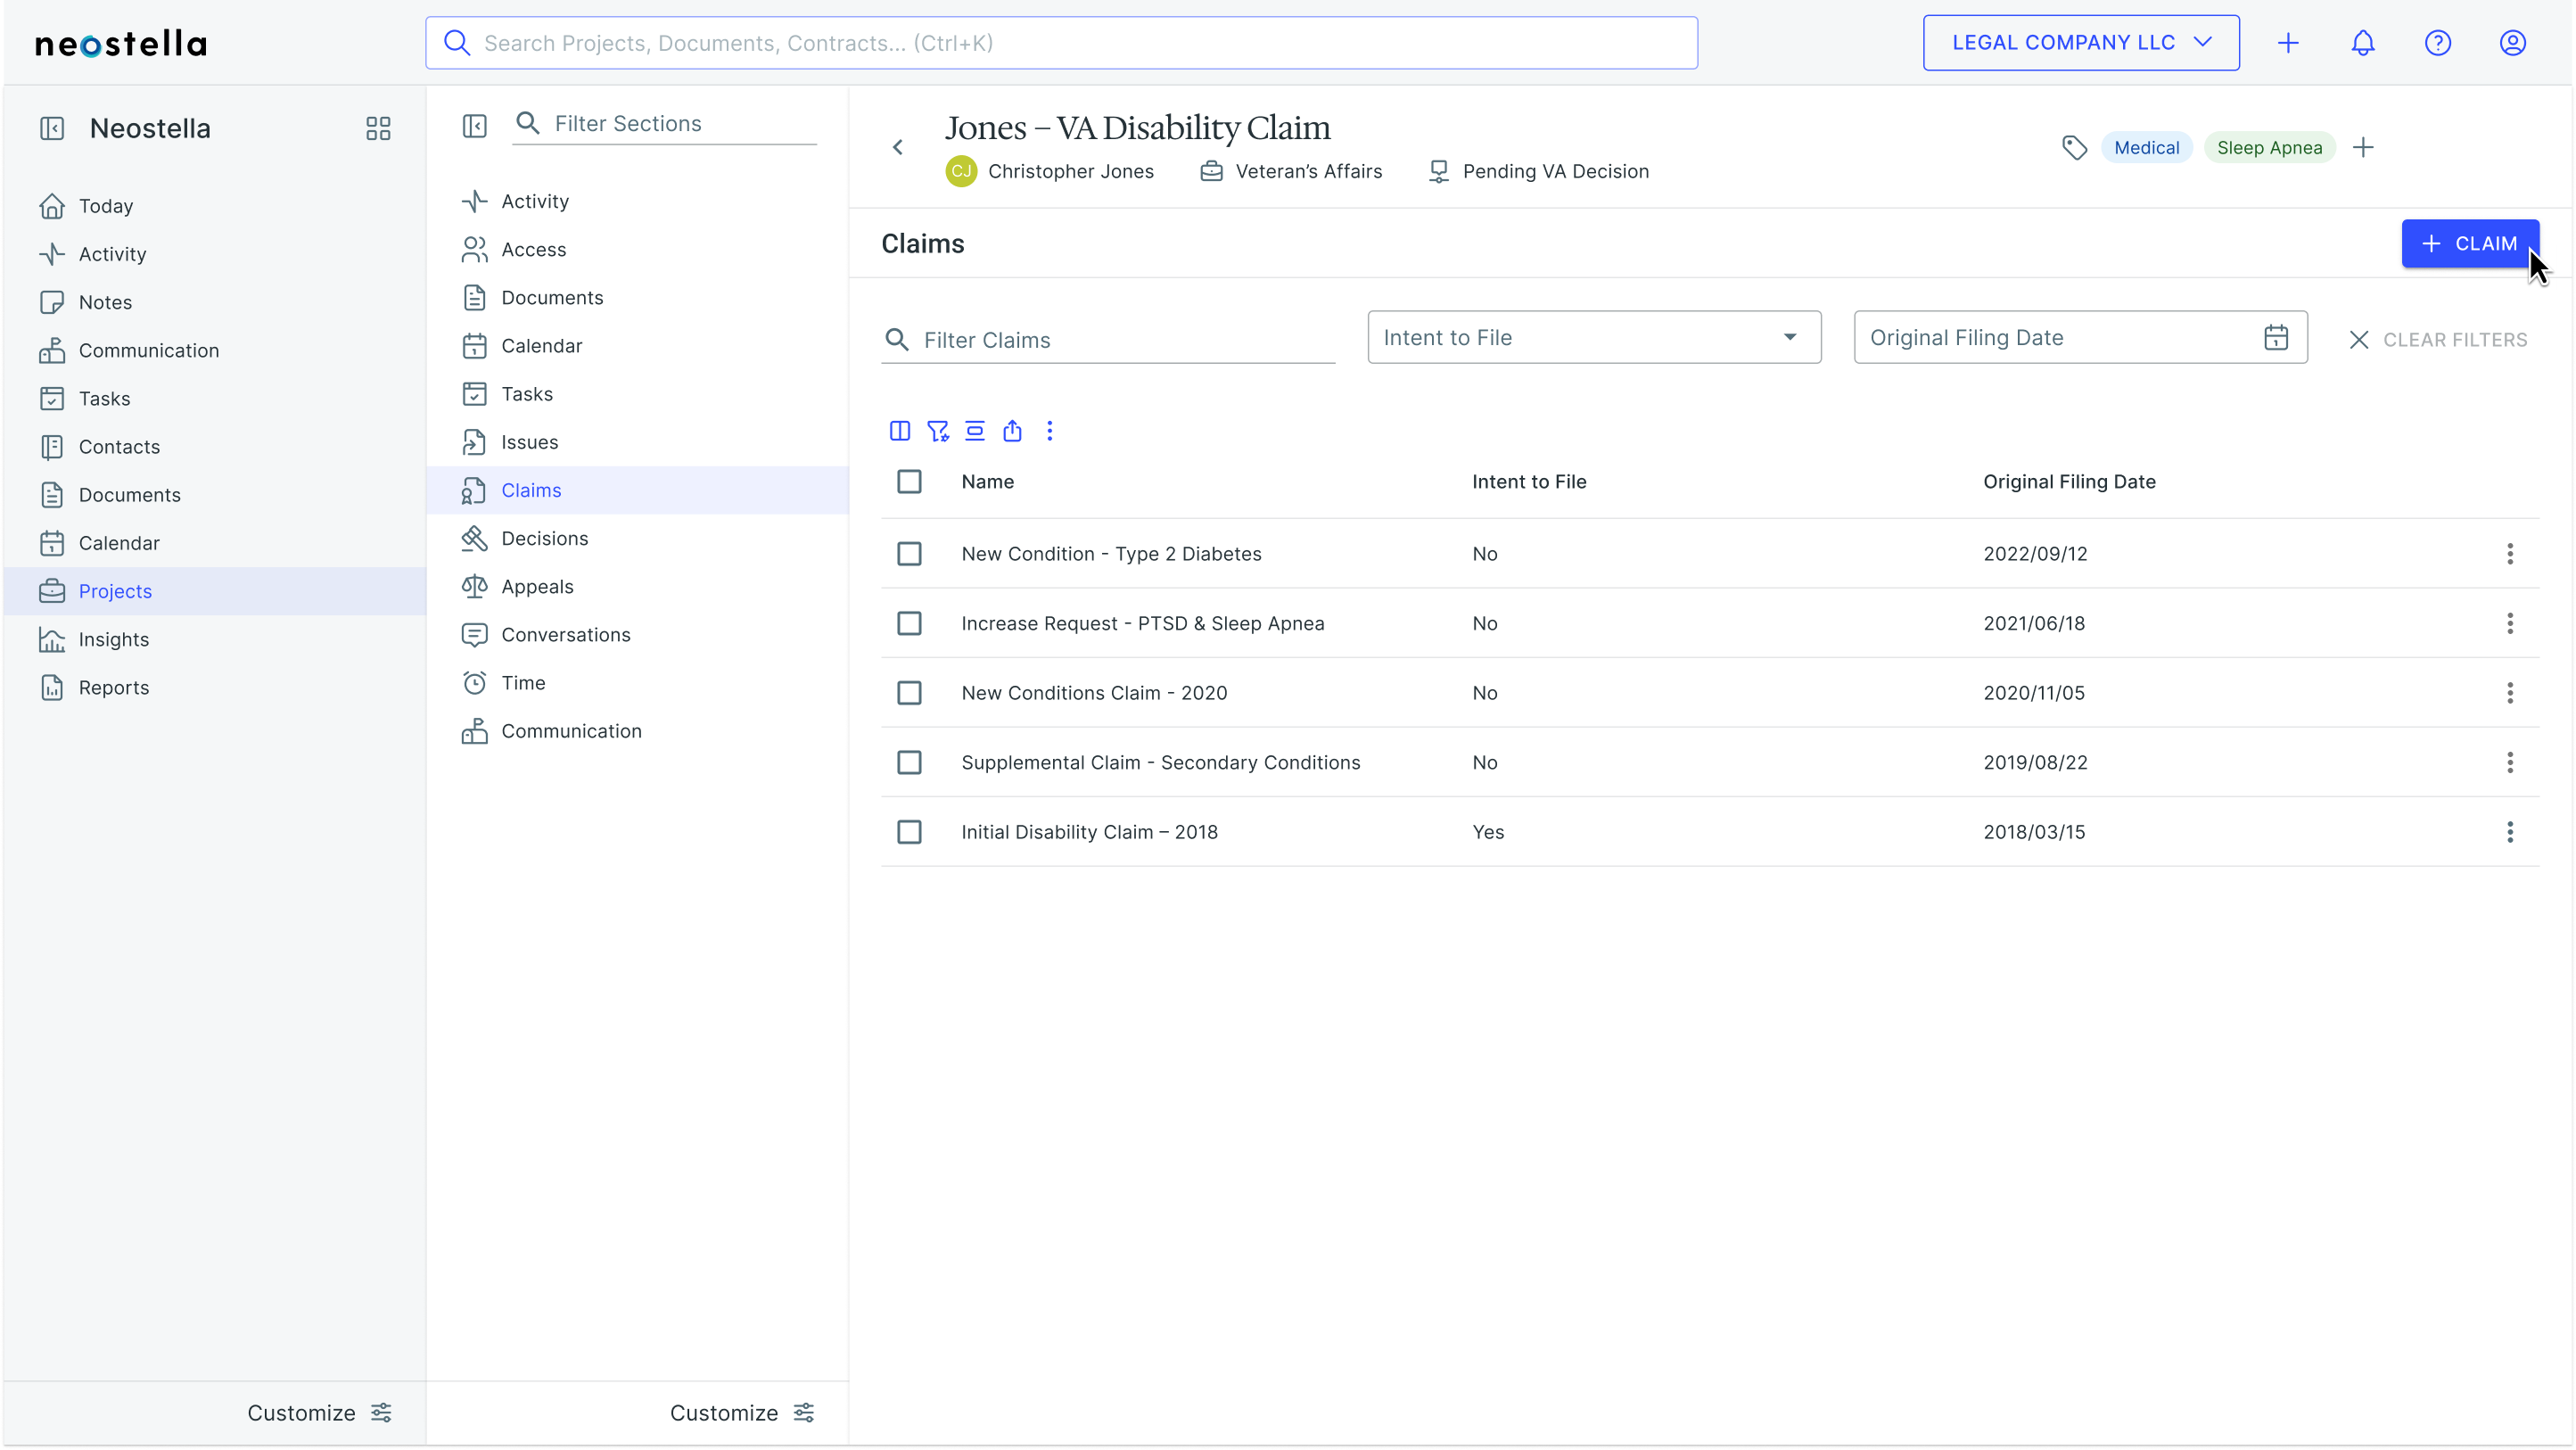Click the column layout icon above the table
Screen dimensions: 2576x1450
pos(899,431)
